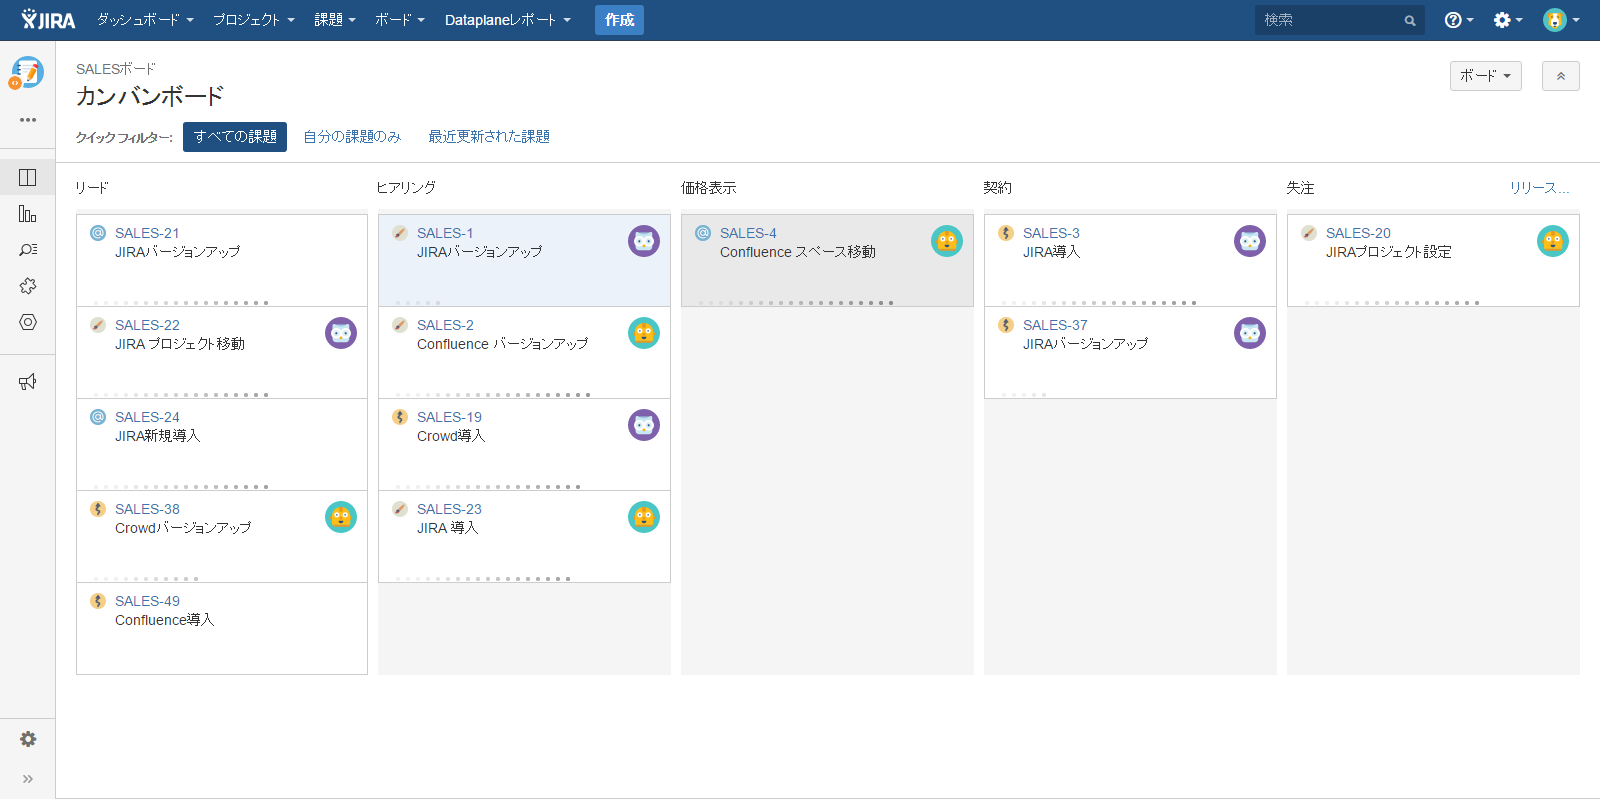Screen dimensions: 1600x799
Task: Click issue type icon on SALES-24 card
Action: click(x=98, y=417)
